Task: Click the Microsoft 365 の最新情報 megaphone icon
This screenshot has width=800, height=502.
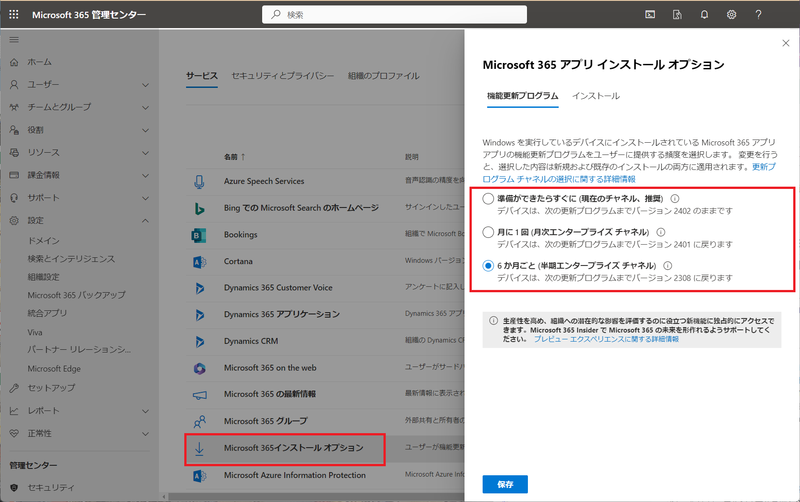Action: tap(199, 395)
